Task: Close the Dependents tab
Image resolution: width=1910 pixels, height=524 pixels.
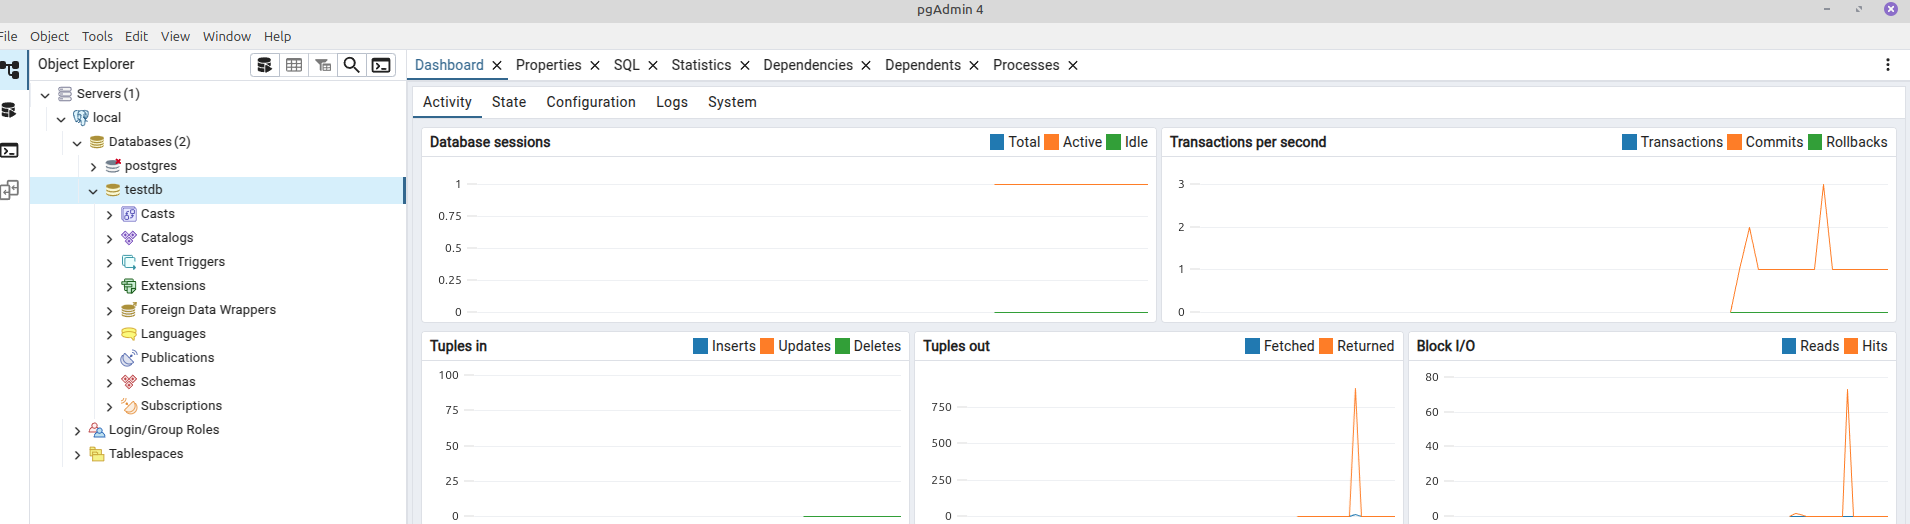Action: pos(974,66)
